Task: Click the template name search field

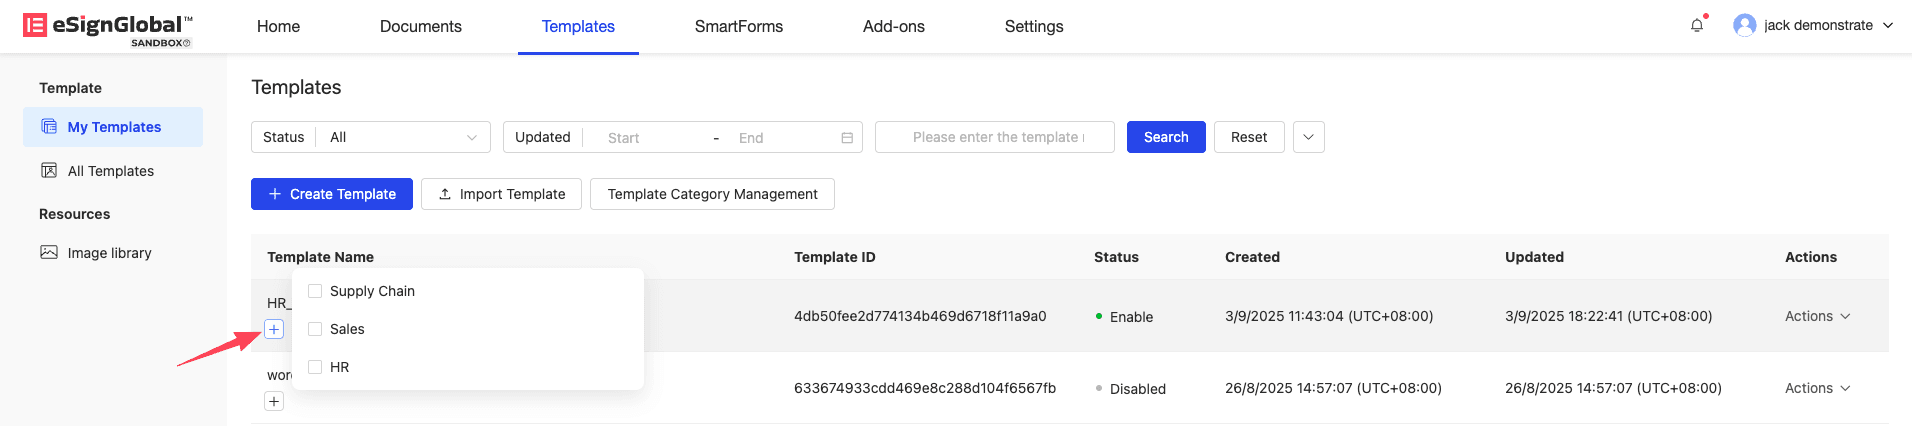Action: pos(994,137)
